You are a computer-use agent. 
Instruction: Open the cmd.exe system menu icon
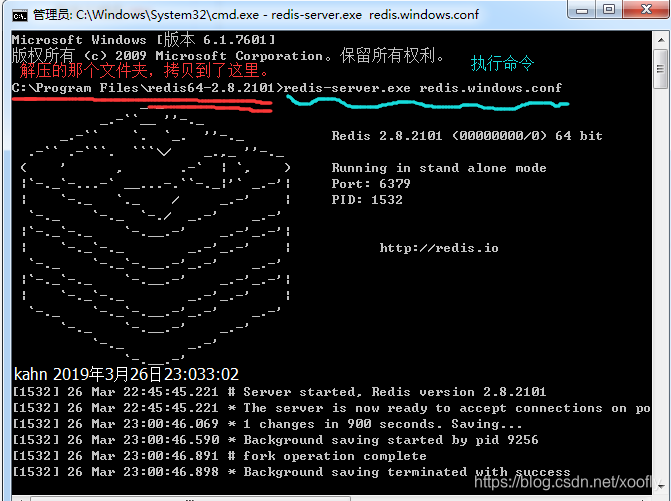tap(20, 15)
